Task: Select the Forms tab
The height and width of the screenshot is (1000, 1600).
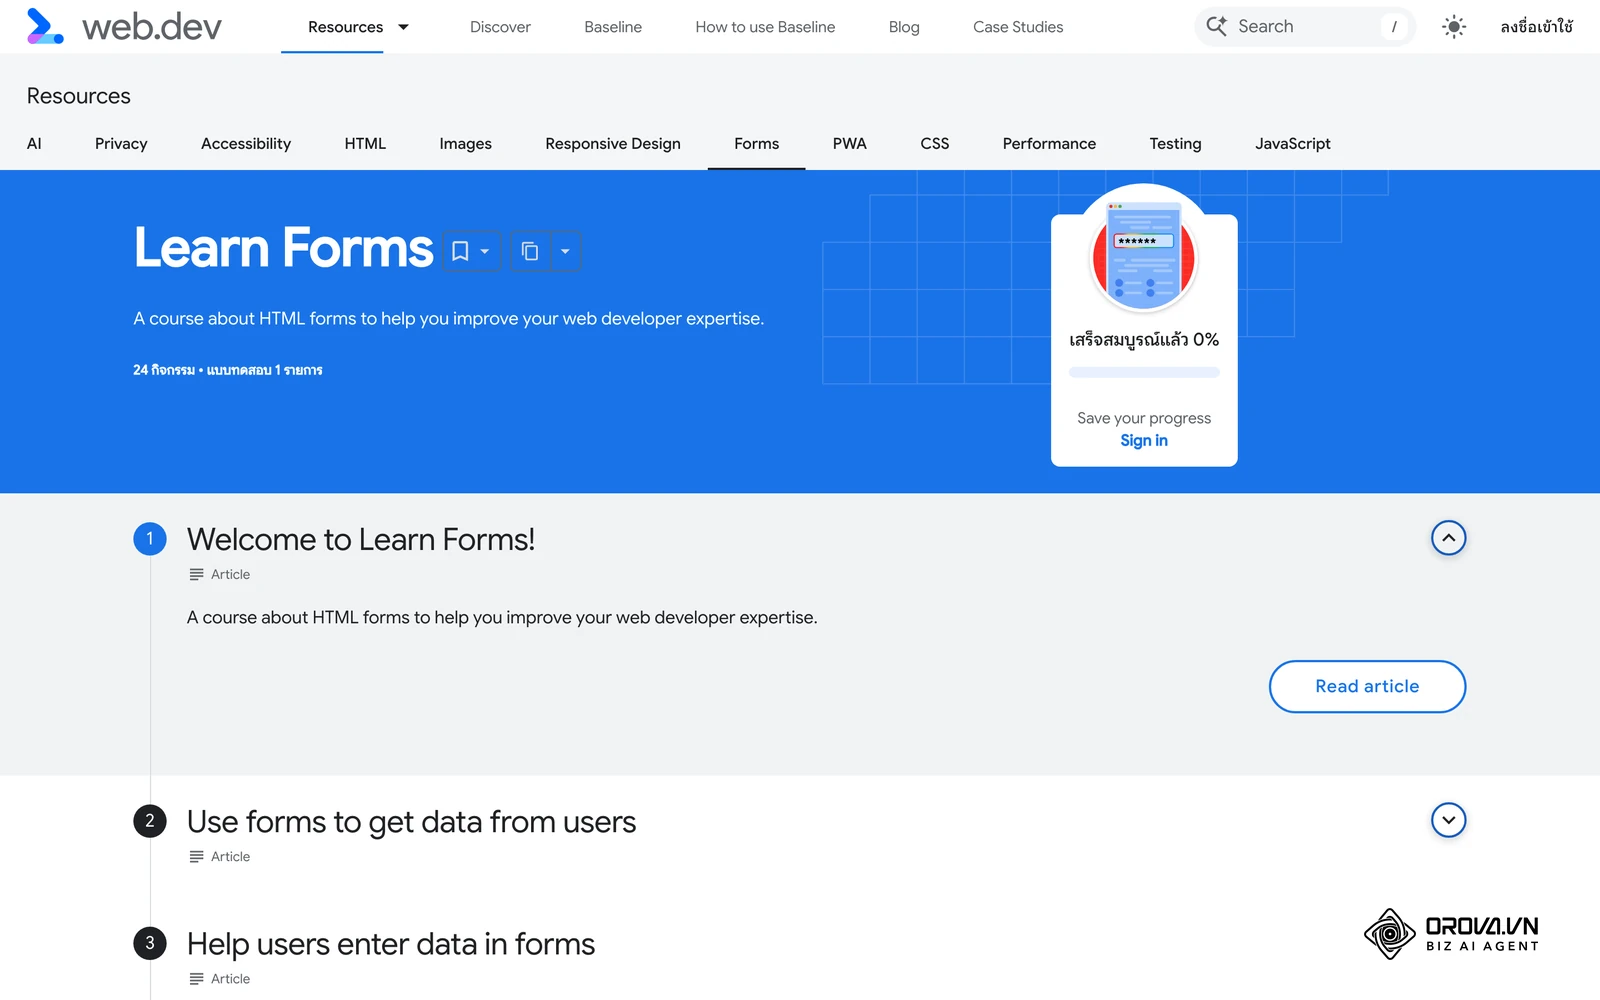Action: pos(756,143)
